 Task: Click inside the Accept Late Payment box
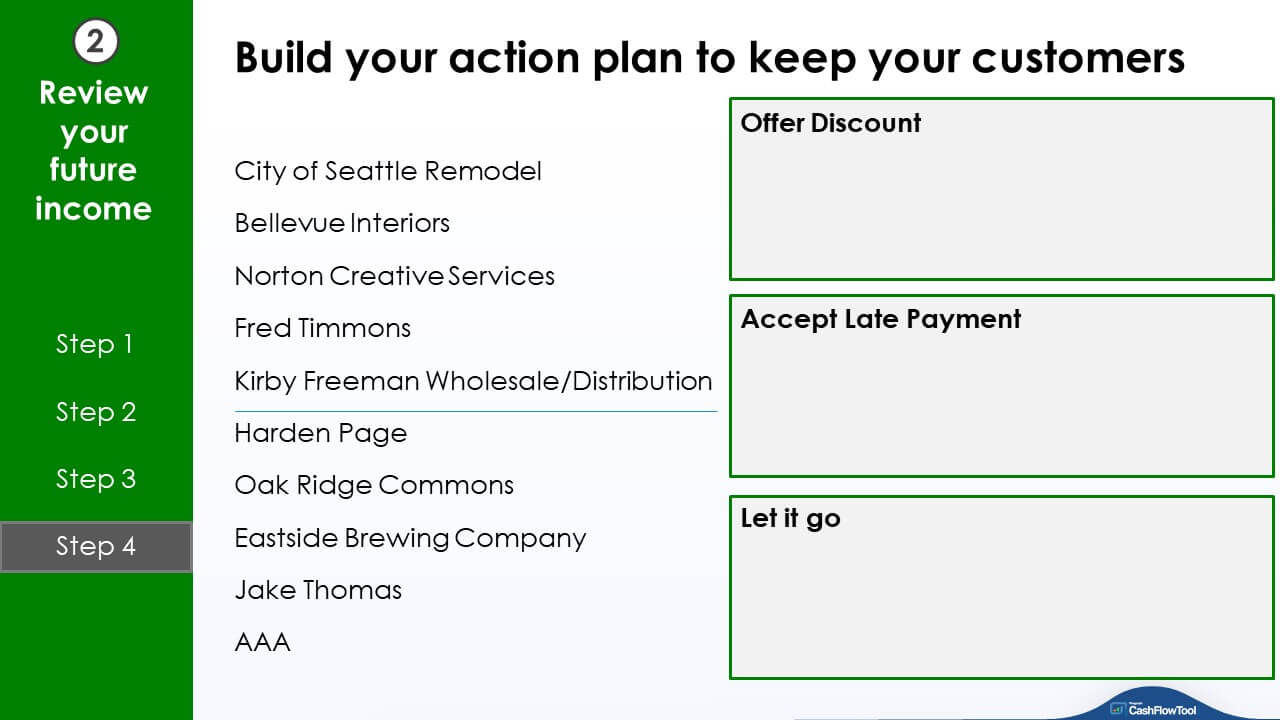pyautogui.click(x=1002, y=386)
